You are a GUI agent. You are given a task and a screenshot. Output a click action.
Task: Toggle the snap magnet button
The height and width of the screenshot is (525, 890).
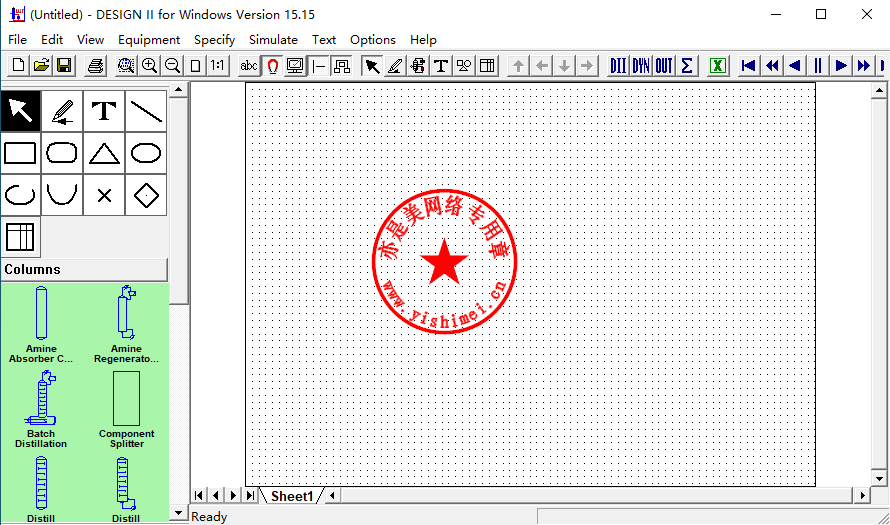[x=272, y=66]
